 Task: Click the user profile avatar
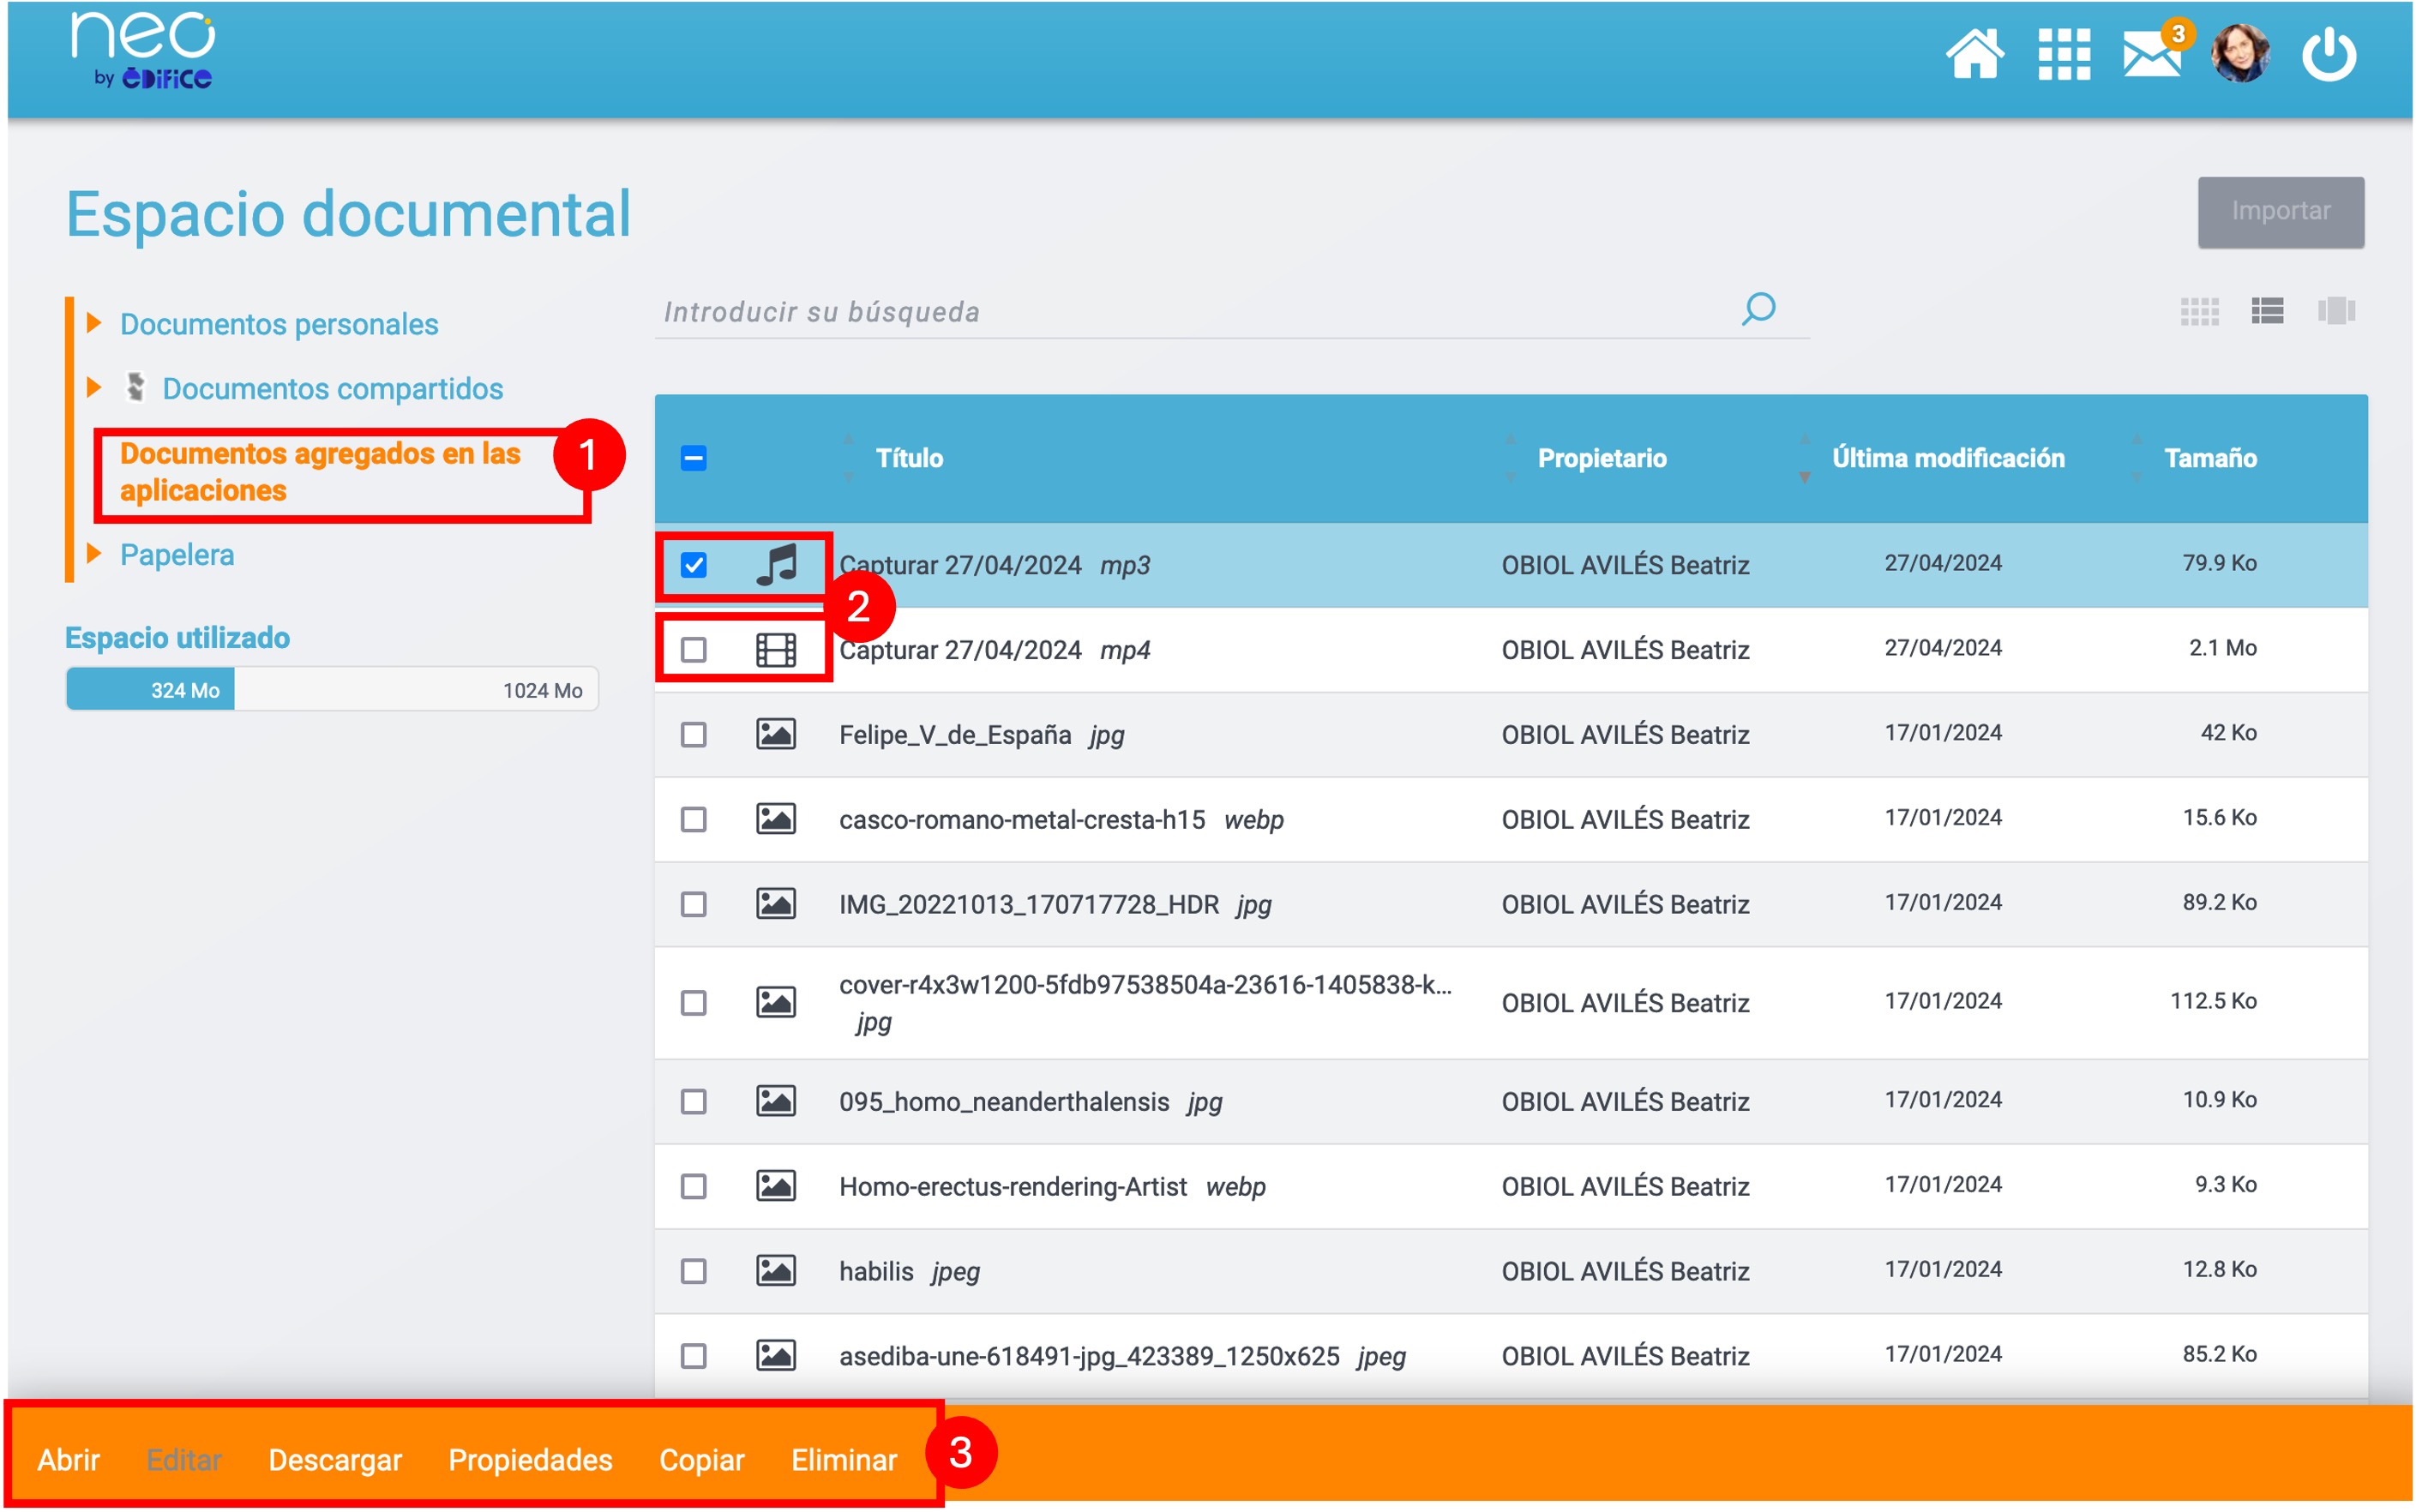(2240, 54)
